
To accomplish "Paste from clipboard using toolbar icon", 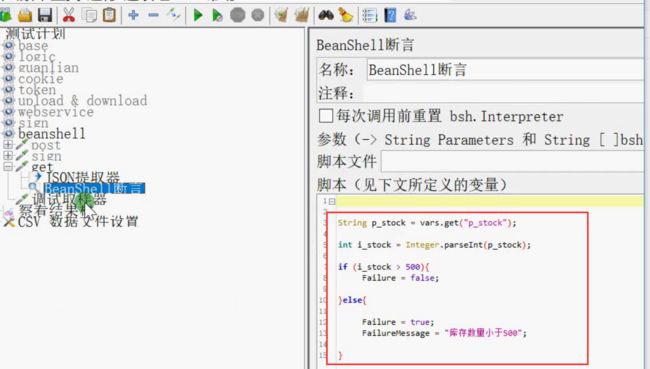I will [109, 15].
